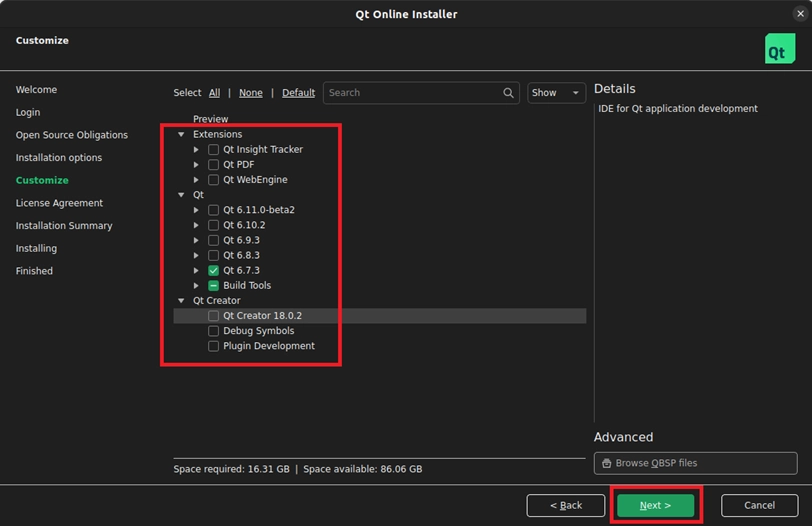The width and height of the screenshot is (812, 526).
Task: Collapse the Extensions category
Action: click(181, 135)
